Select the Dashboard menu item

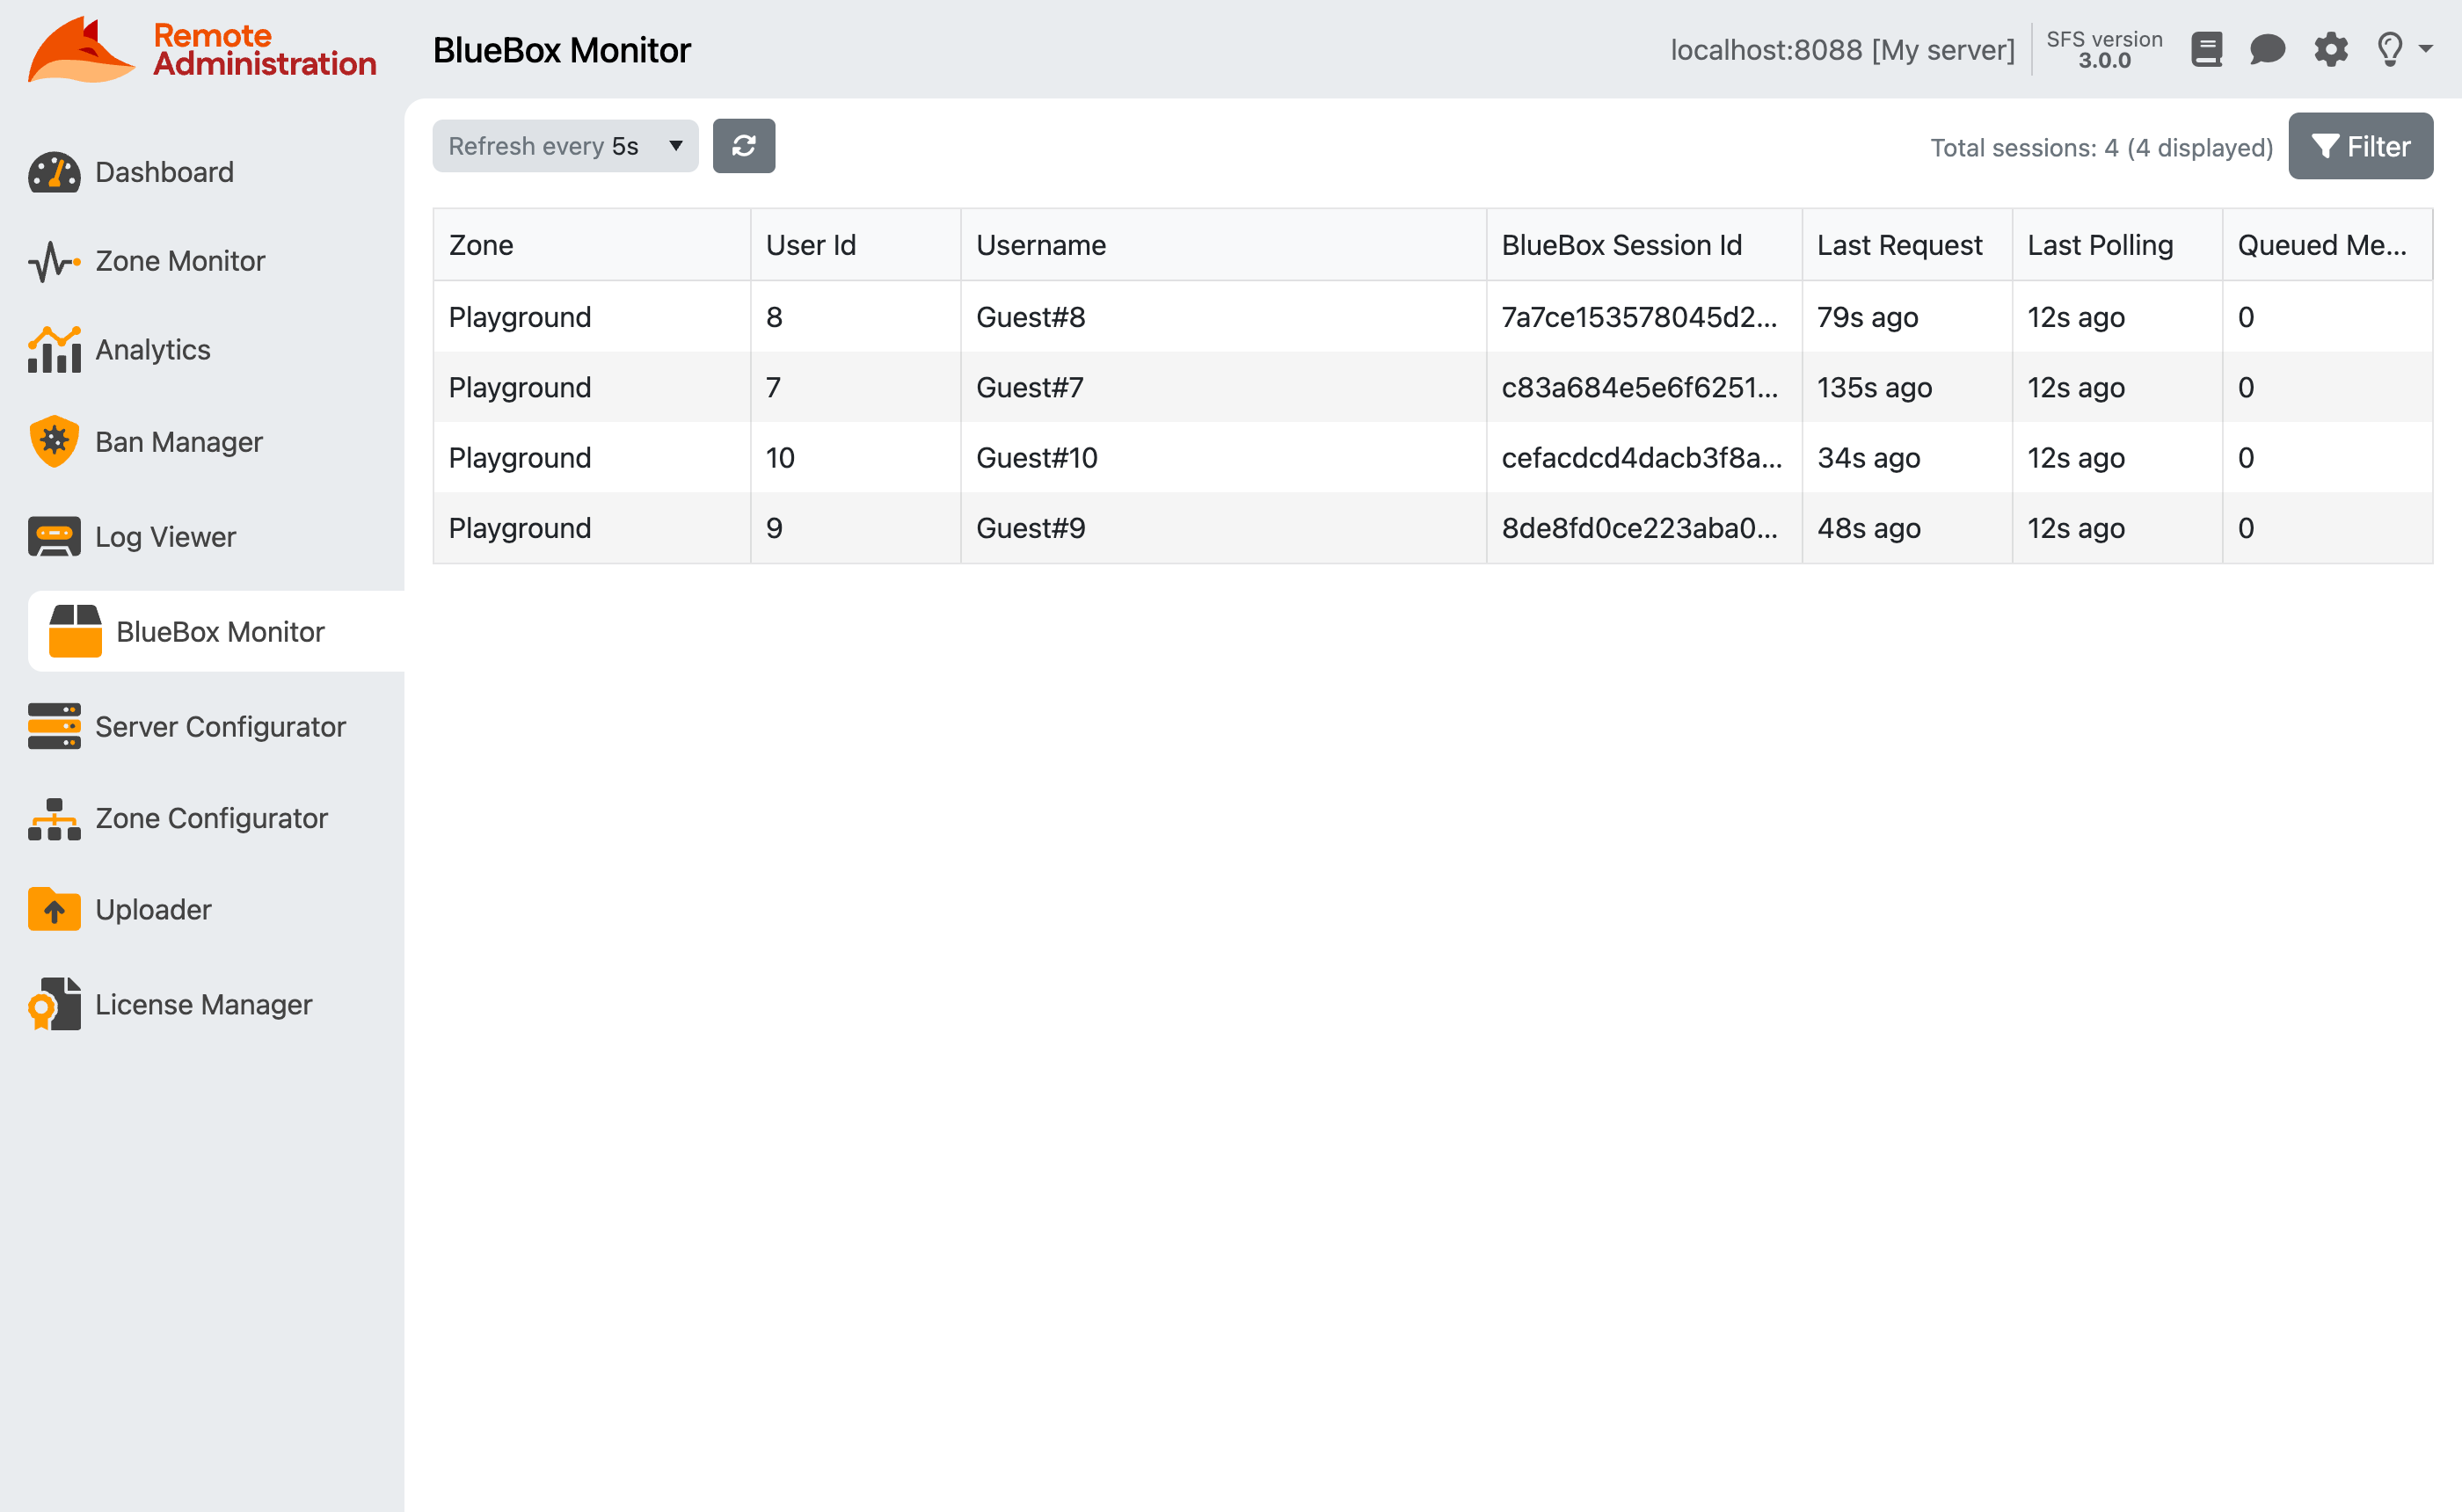tap(163, 171)
